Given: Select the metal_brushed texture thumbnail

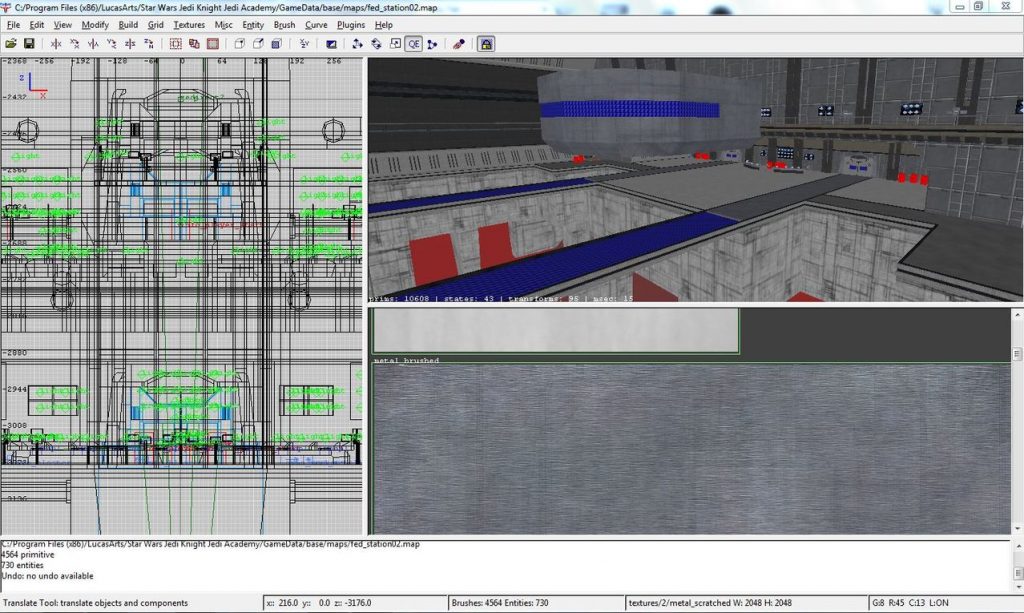Looking at the screenshot, I should [x=692, y=449].
